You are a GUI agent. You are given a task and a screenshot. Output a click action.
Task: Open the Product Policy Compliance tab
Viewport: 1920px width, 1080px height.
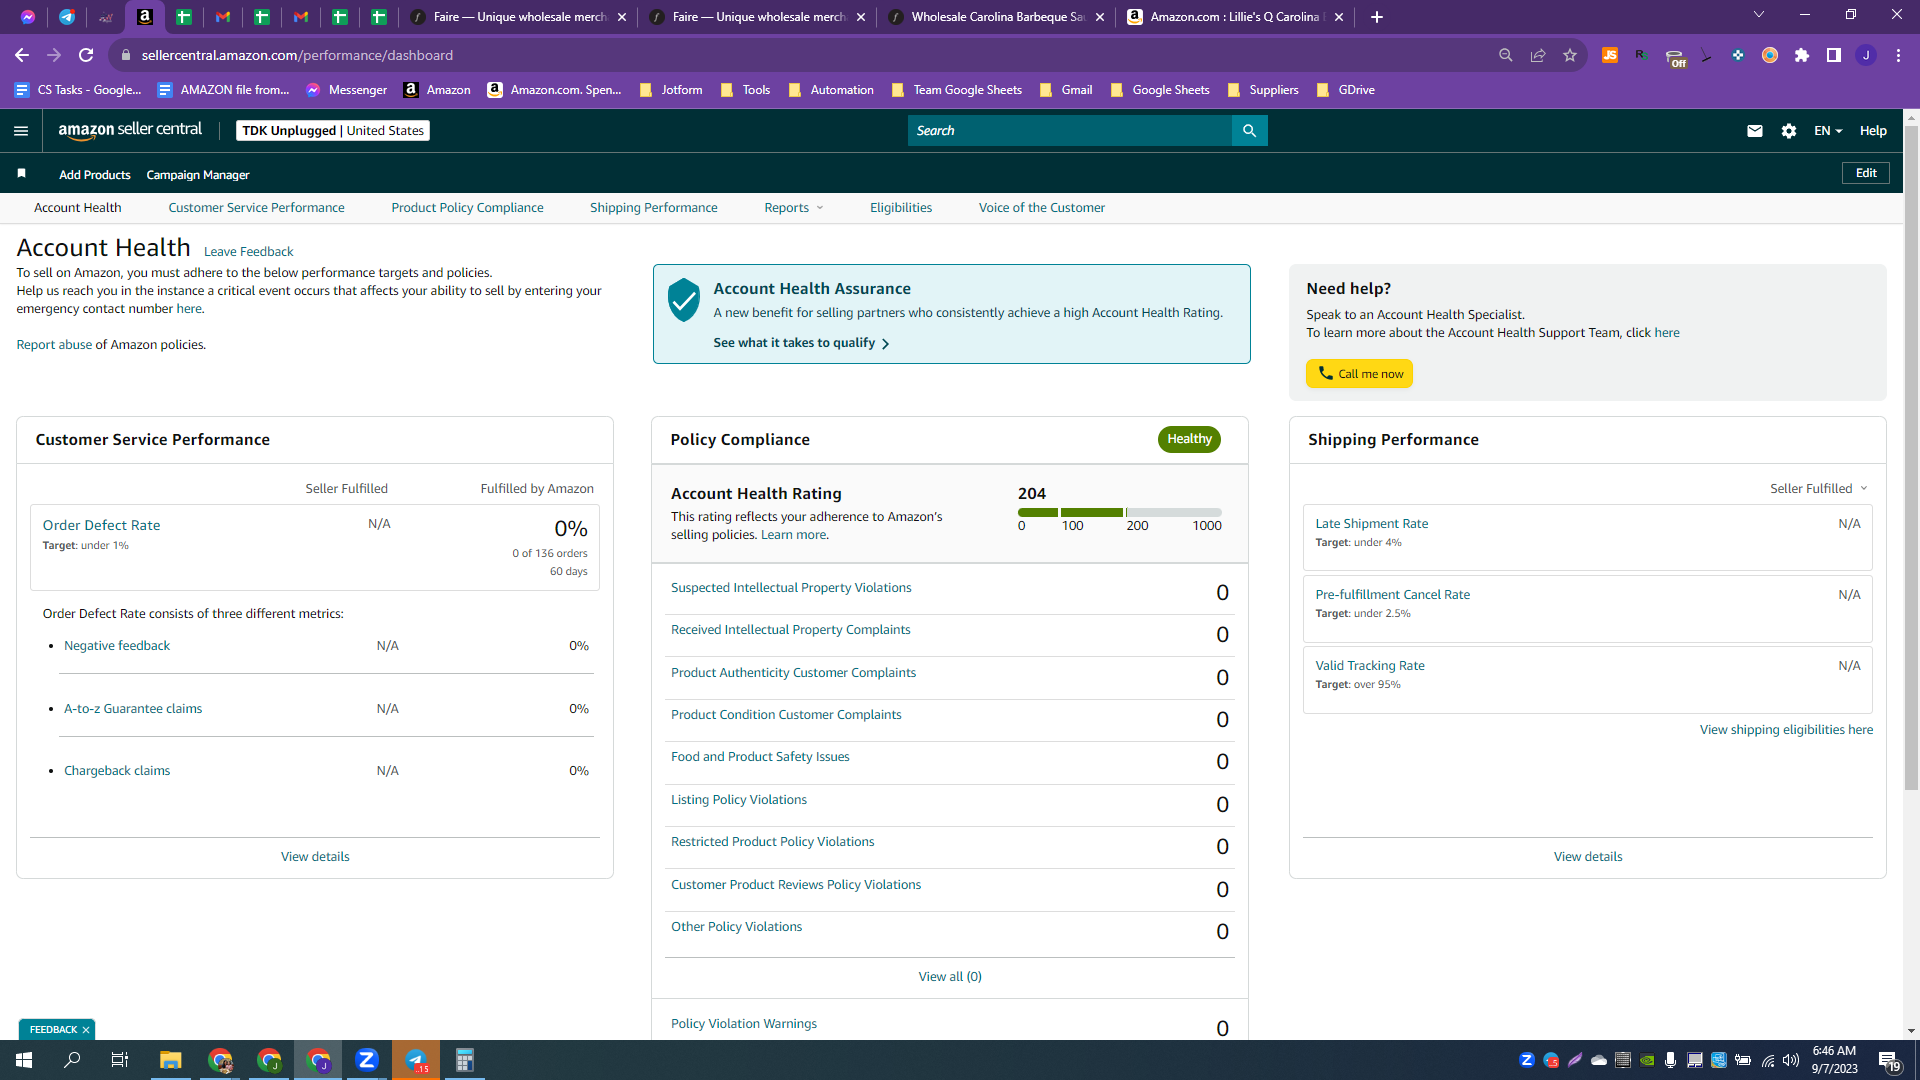click(x=467, y=208)
